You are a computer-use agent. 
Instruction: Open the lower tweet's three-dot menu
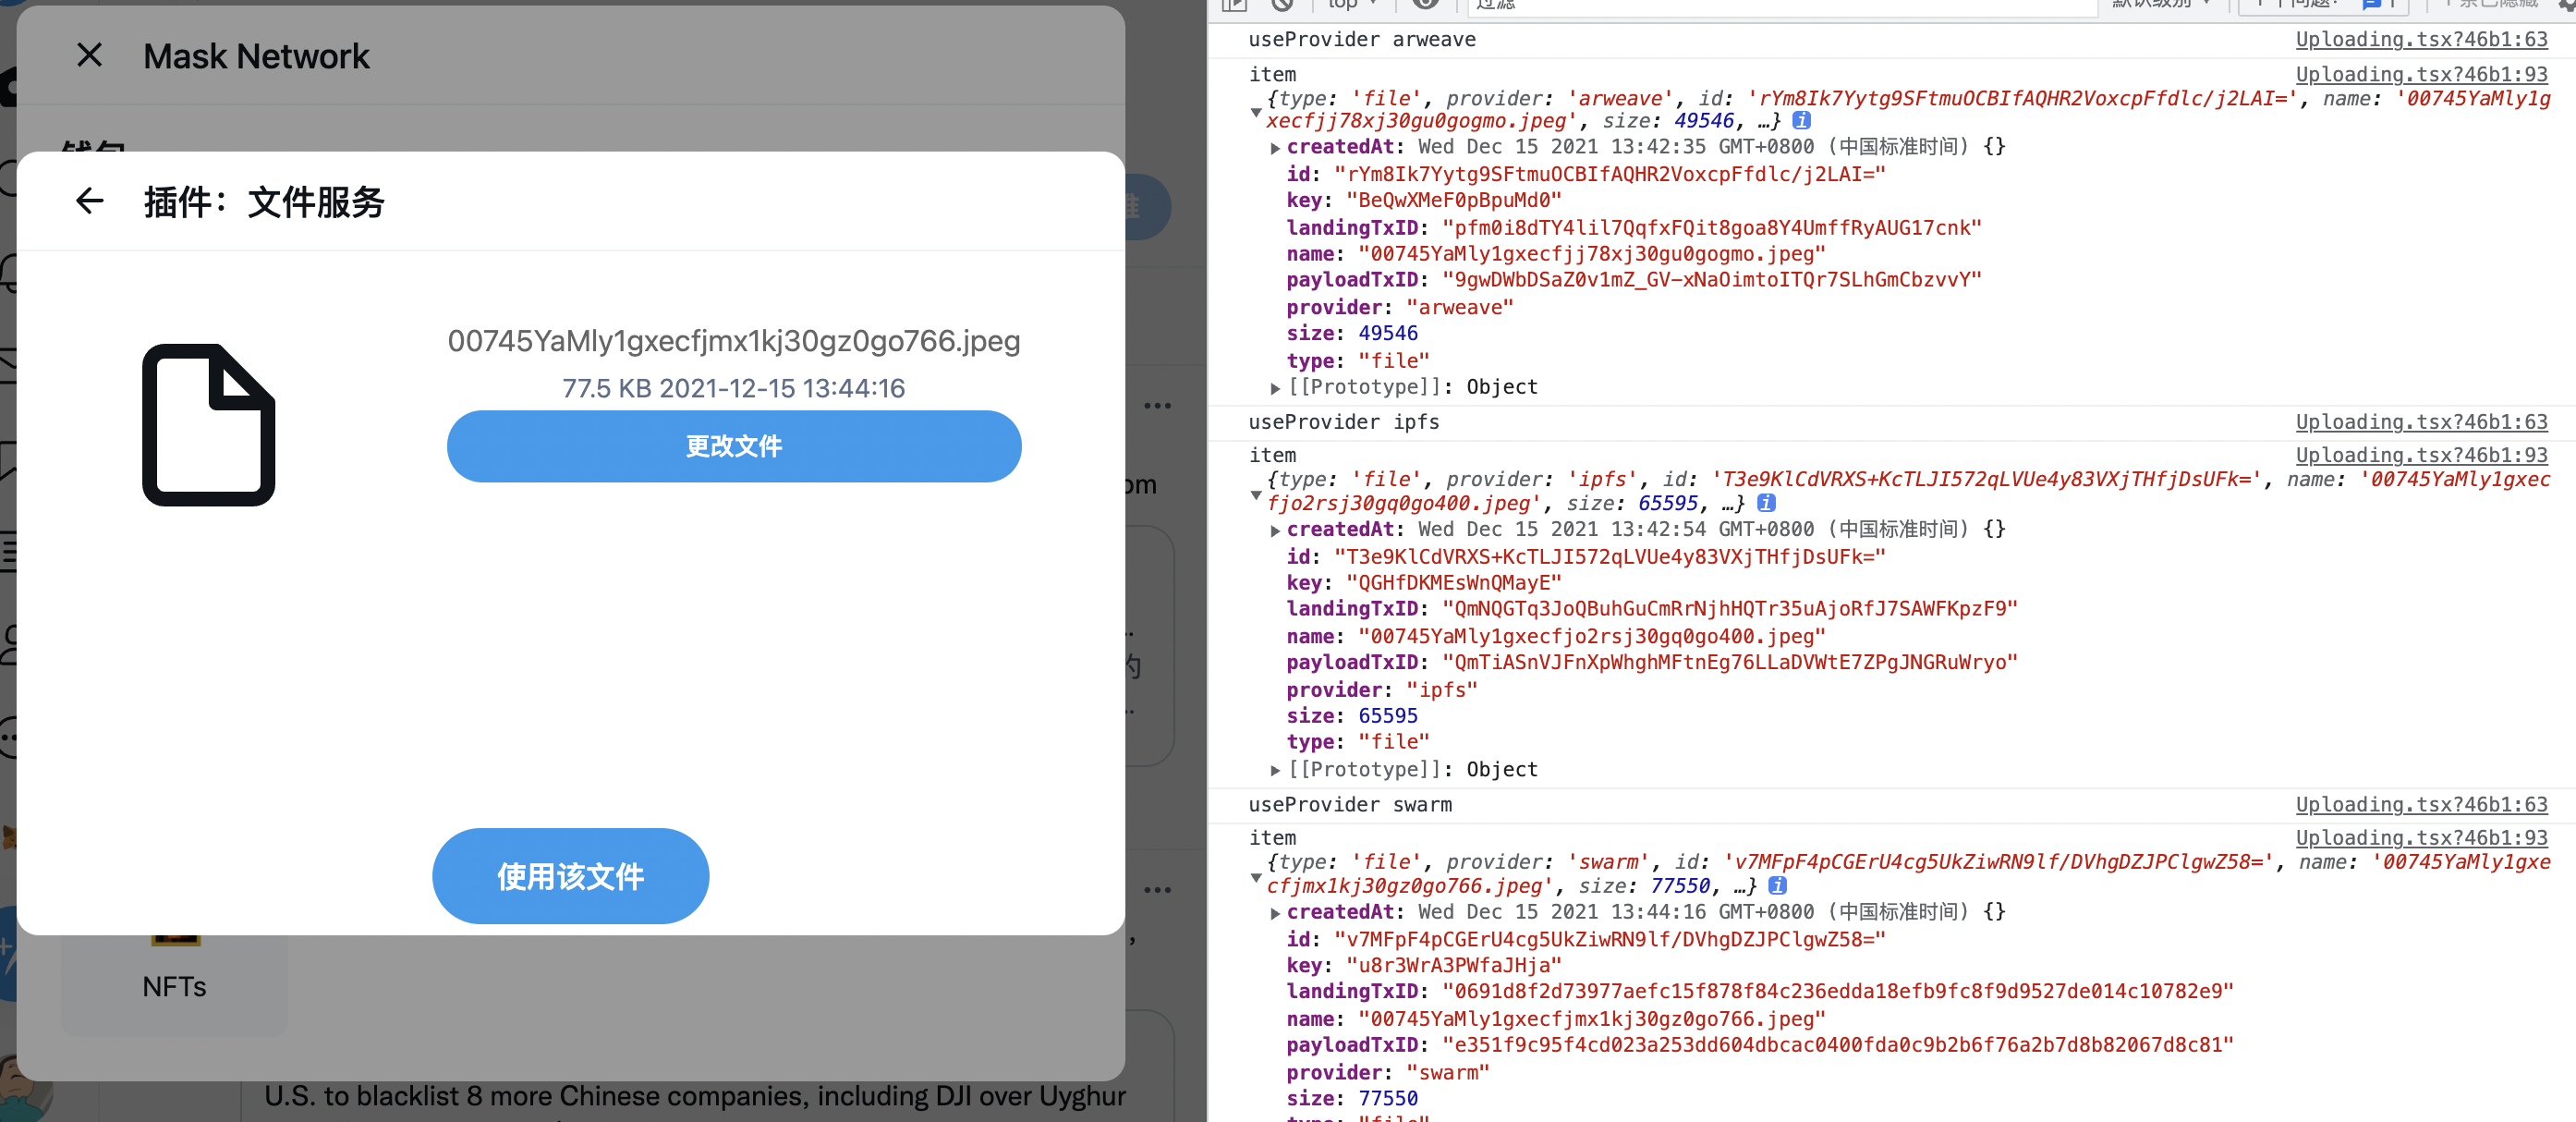(x=1157, y=890)
